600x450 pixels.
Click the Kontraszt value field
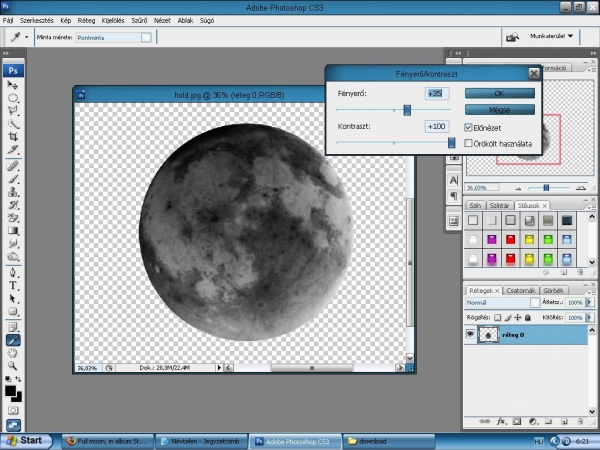pyautogui.click(x=437, y=126)
